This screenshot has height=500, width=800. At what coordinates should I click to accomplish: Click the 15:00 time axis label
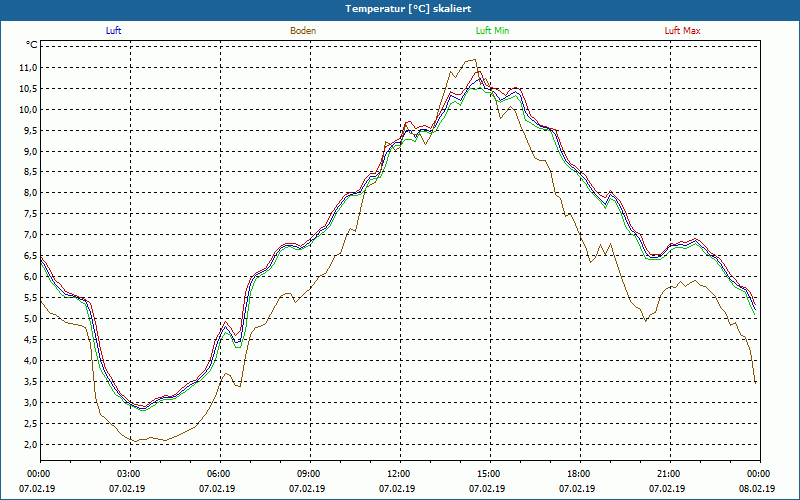pos(489,474)
